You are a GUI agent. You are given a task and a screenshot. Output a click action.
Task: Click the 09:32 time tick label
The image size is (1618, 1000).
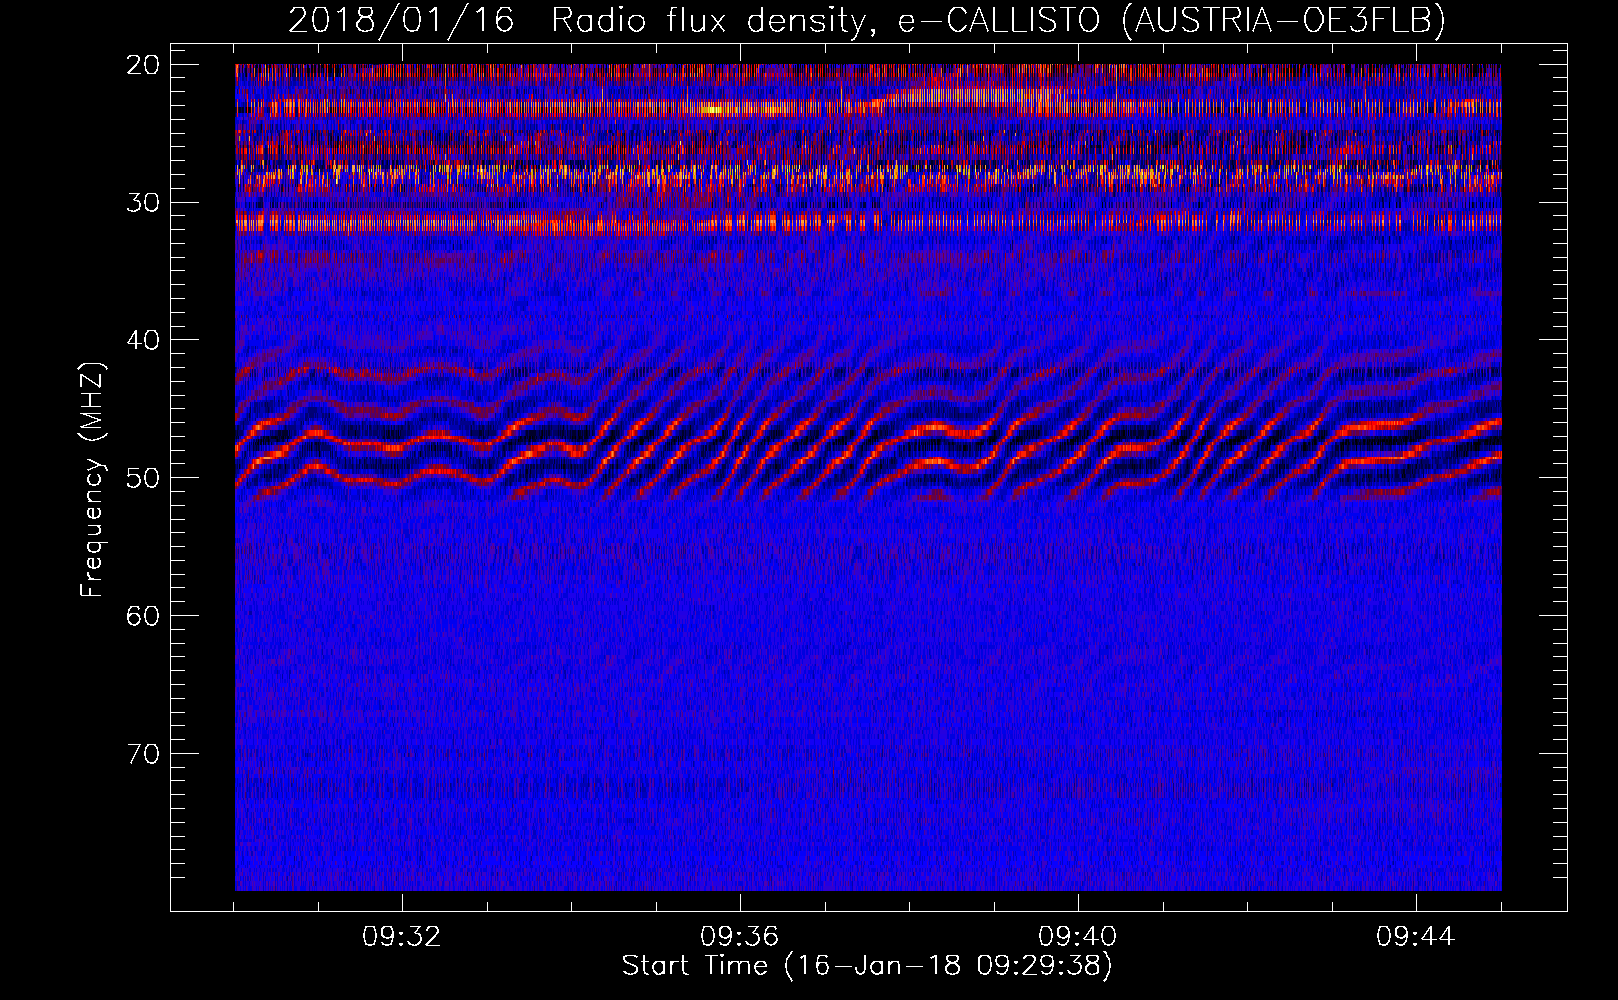pyautogui.click(x=402, y=937)
